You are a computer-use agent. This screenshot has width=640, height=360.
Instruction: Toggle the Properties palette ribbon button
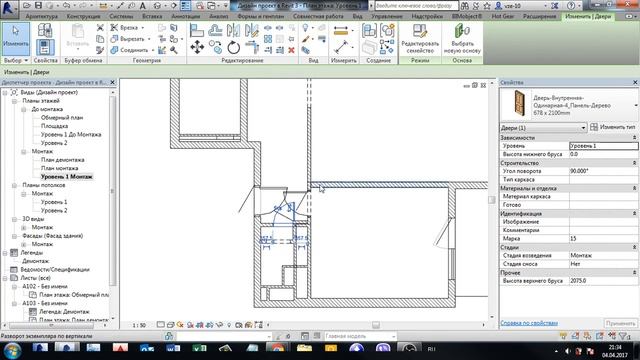(45, 48)
